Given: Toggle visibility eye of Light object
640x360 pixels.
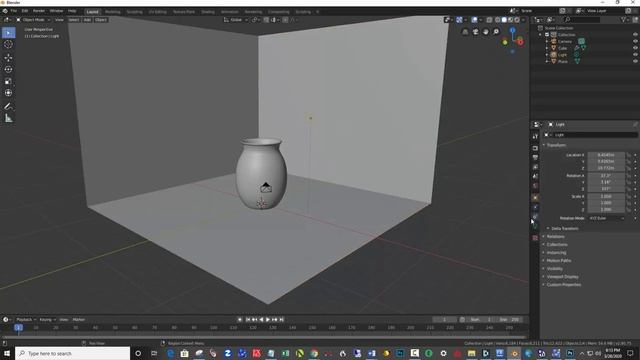Looking at the screenshot, I should tap(635, 54).
